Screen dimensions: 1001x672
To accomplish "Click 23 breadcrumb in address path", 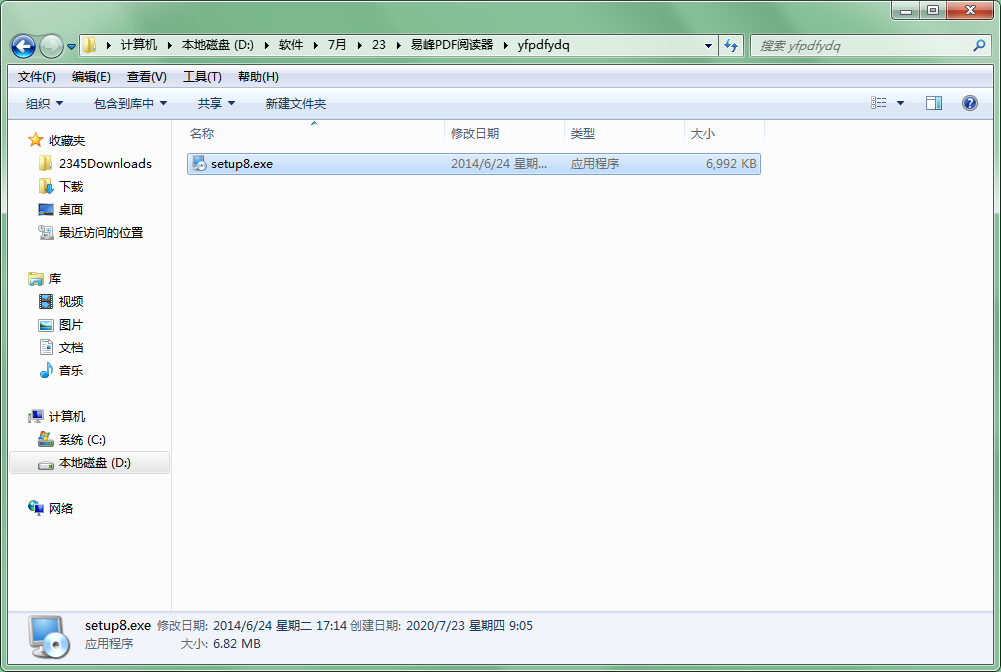I will click(x=379, y=45).
